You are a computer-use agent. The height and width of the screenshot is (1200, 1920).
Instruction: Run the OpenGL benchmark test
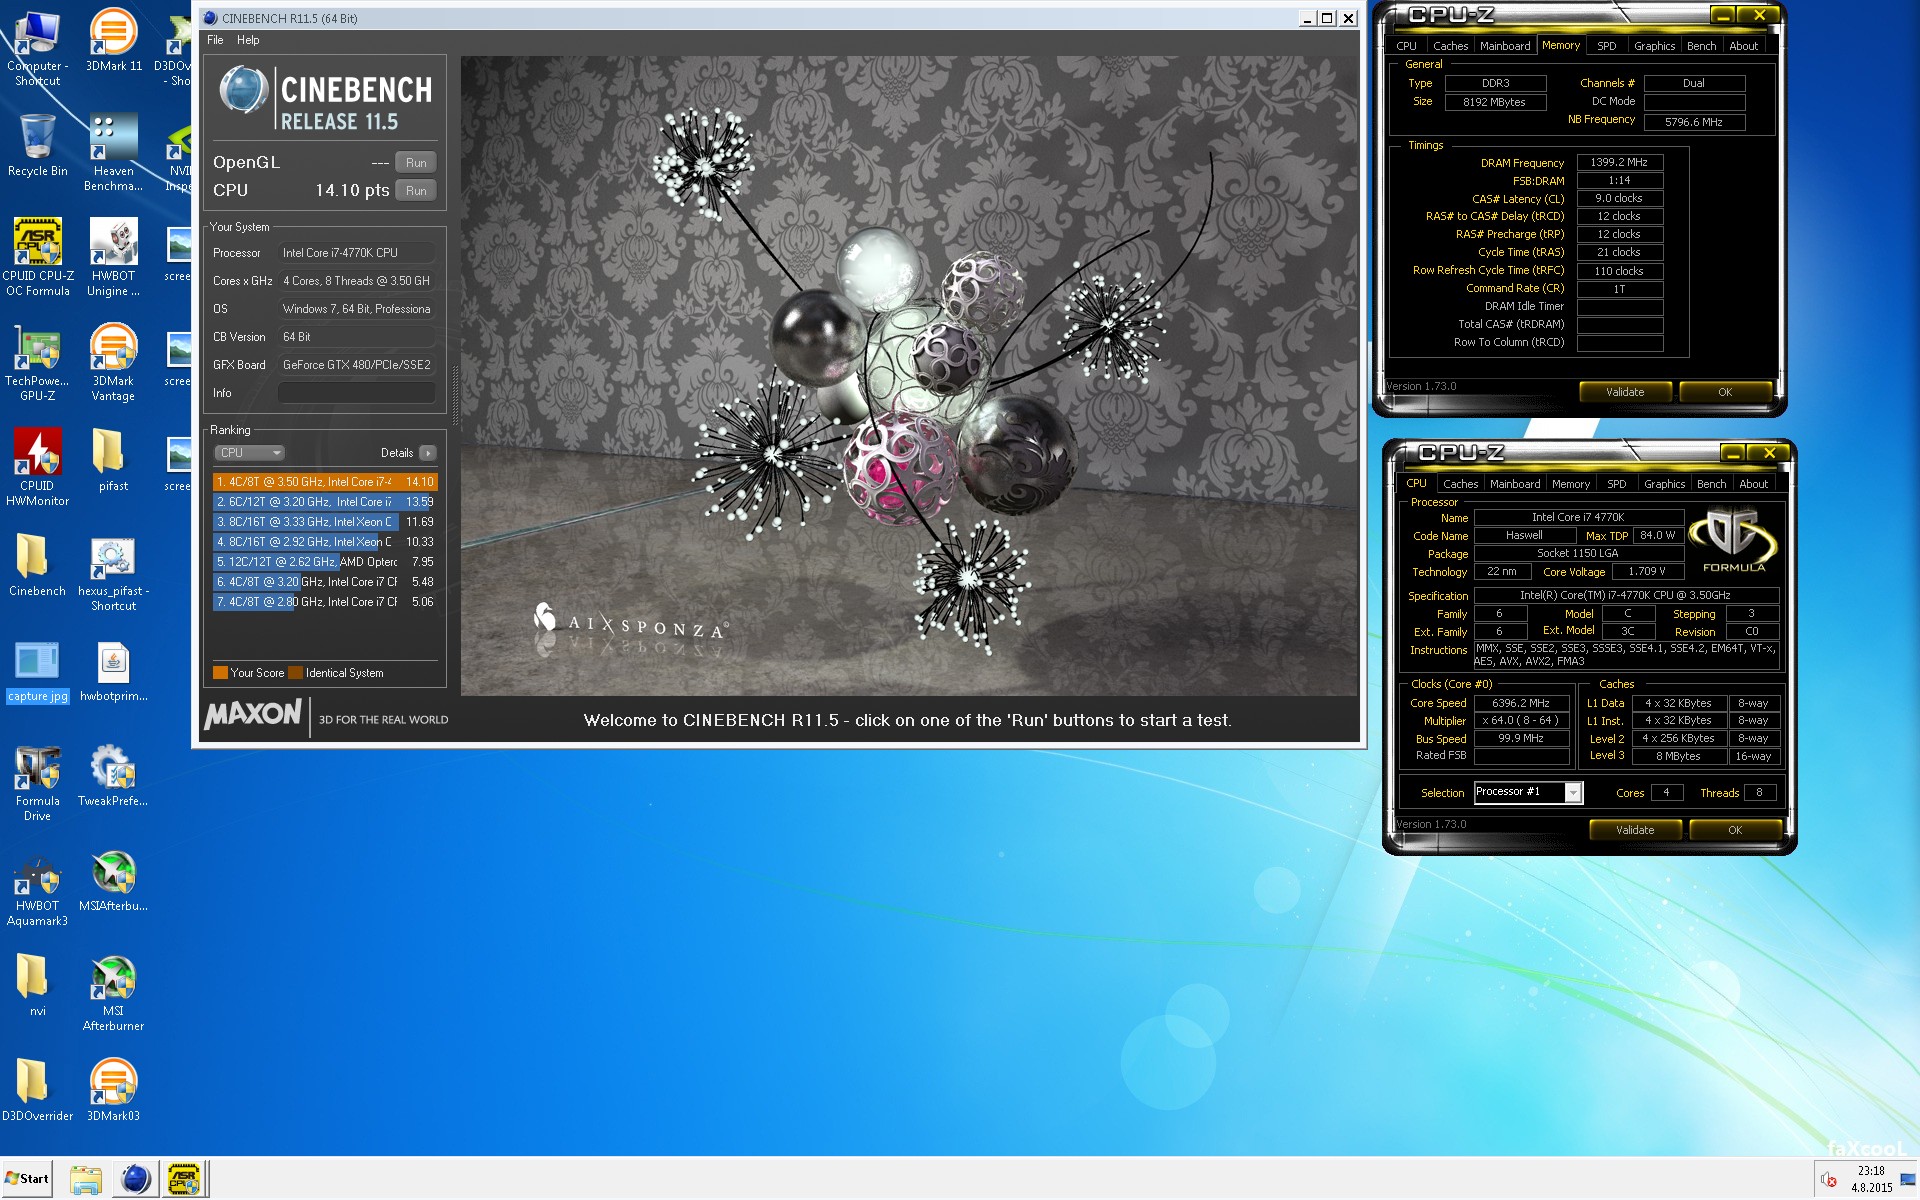(x=416, y=163)
